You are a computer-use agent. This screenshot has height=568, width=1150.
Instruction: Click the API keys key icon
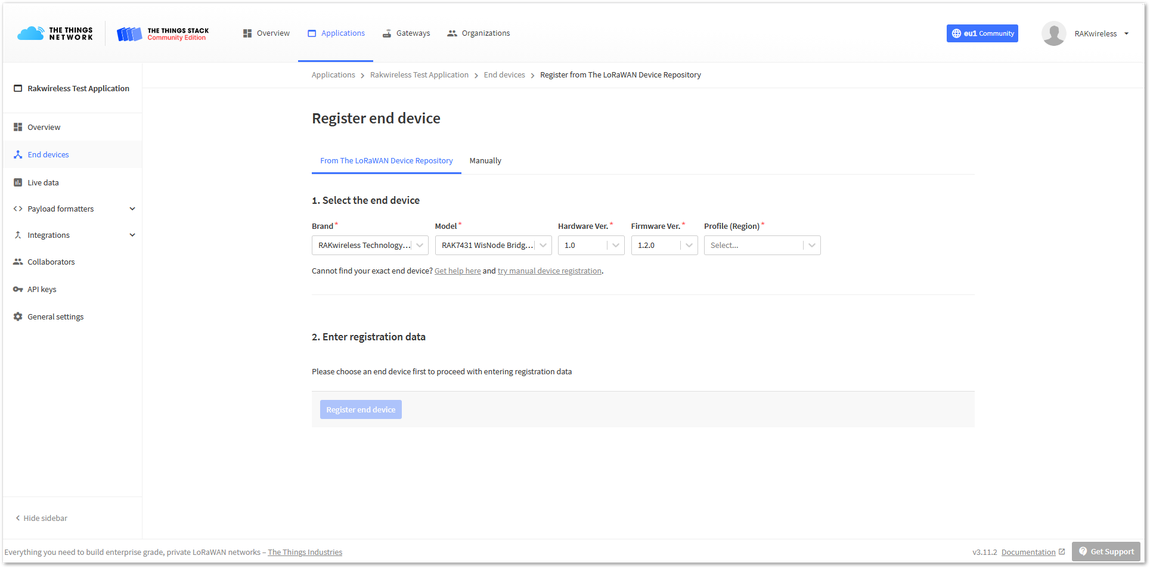(18, 289)
